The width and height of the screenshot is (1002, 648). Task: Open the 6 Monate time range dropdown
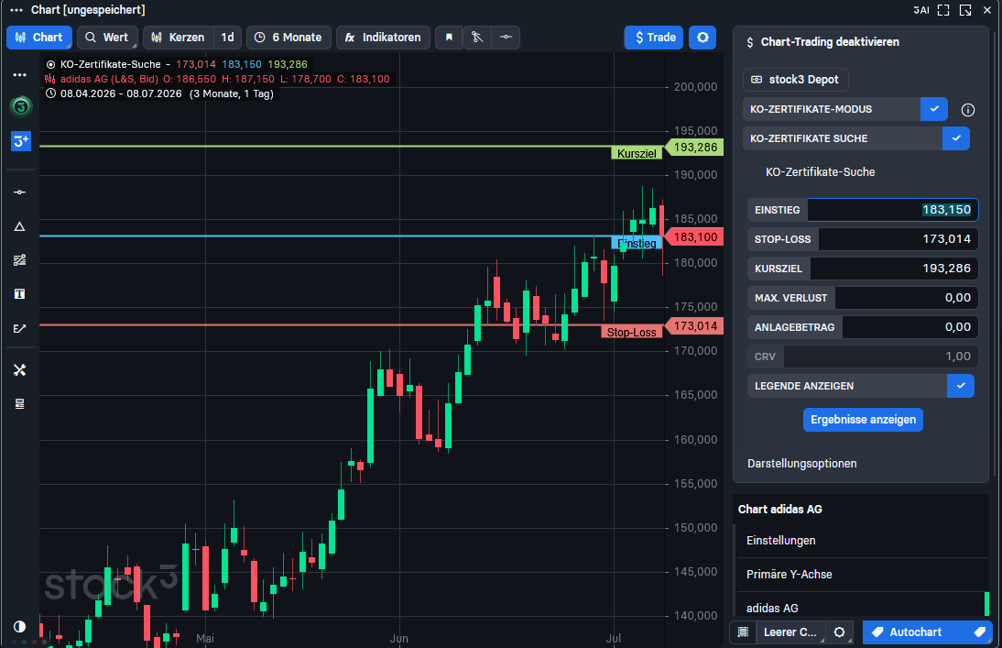288,37
